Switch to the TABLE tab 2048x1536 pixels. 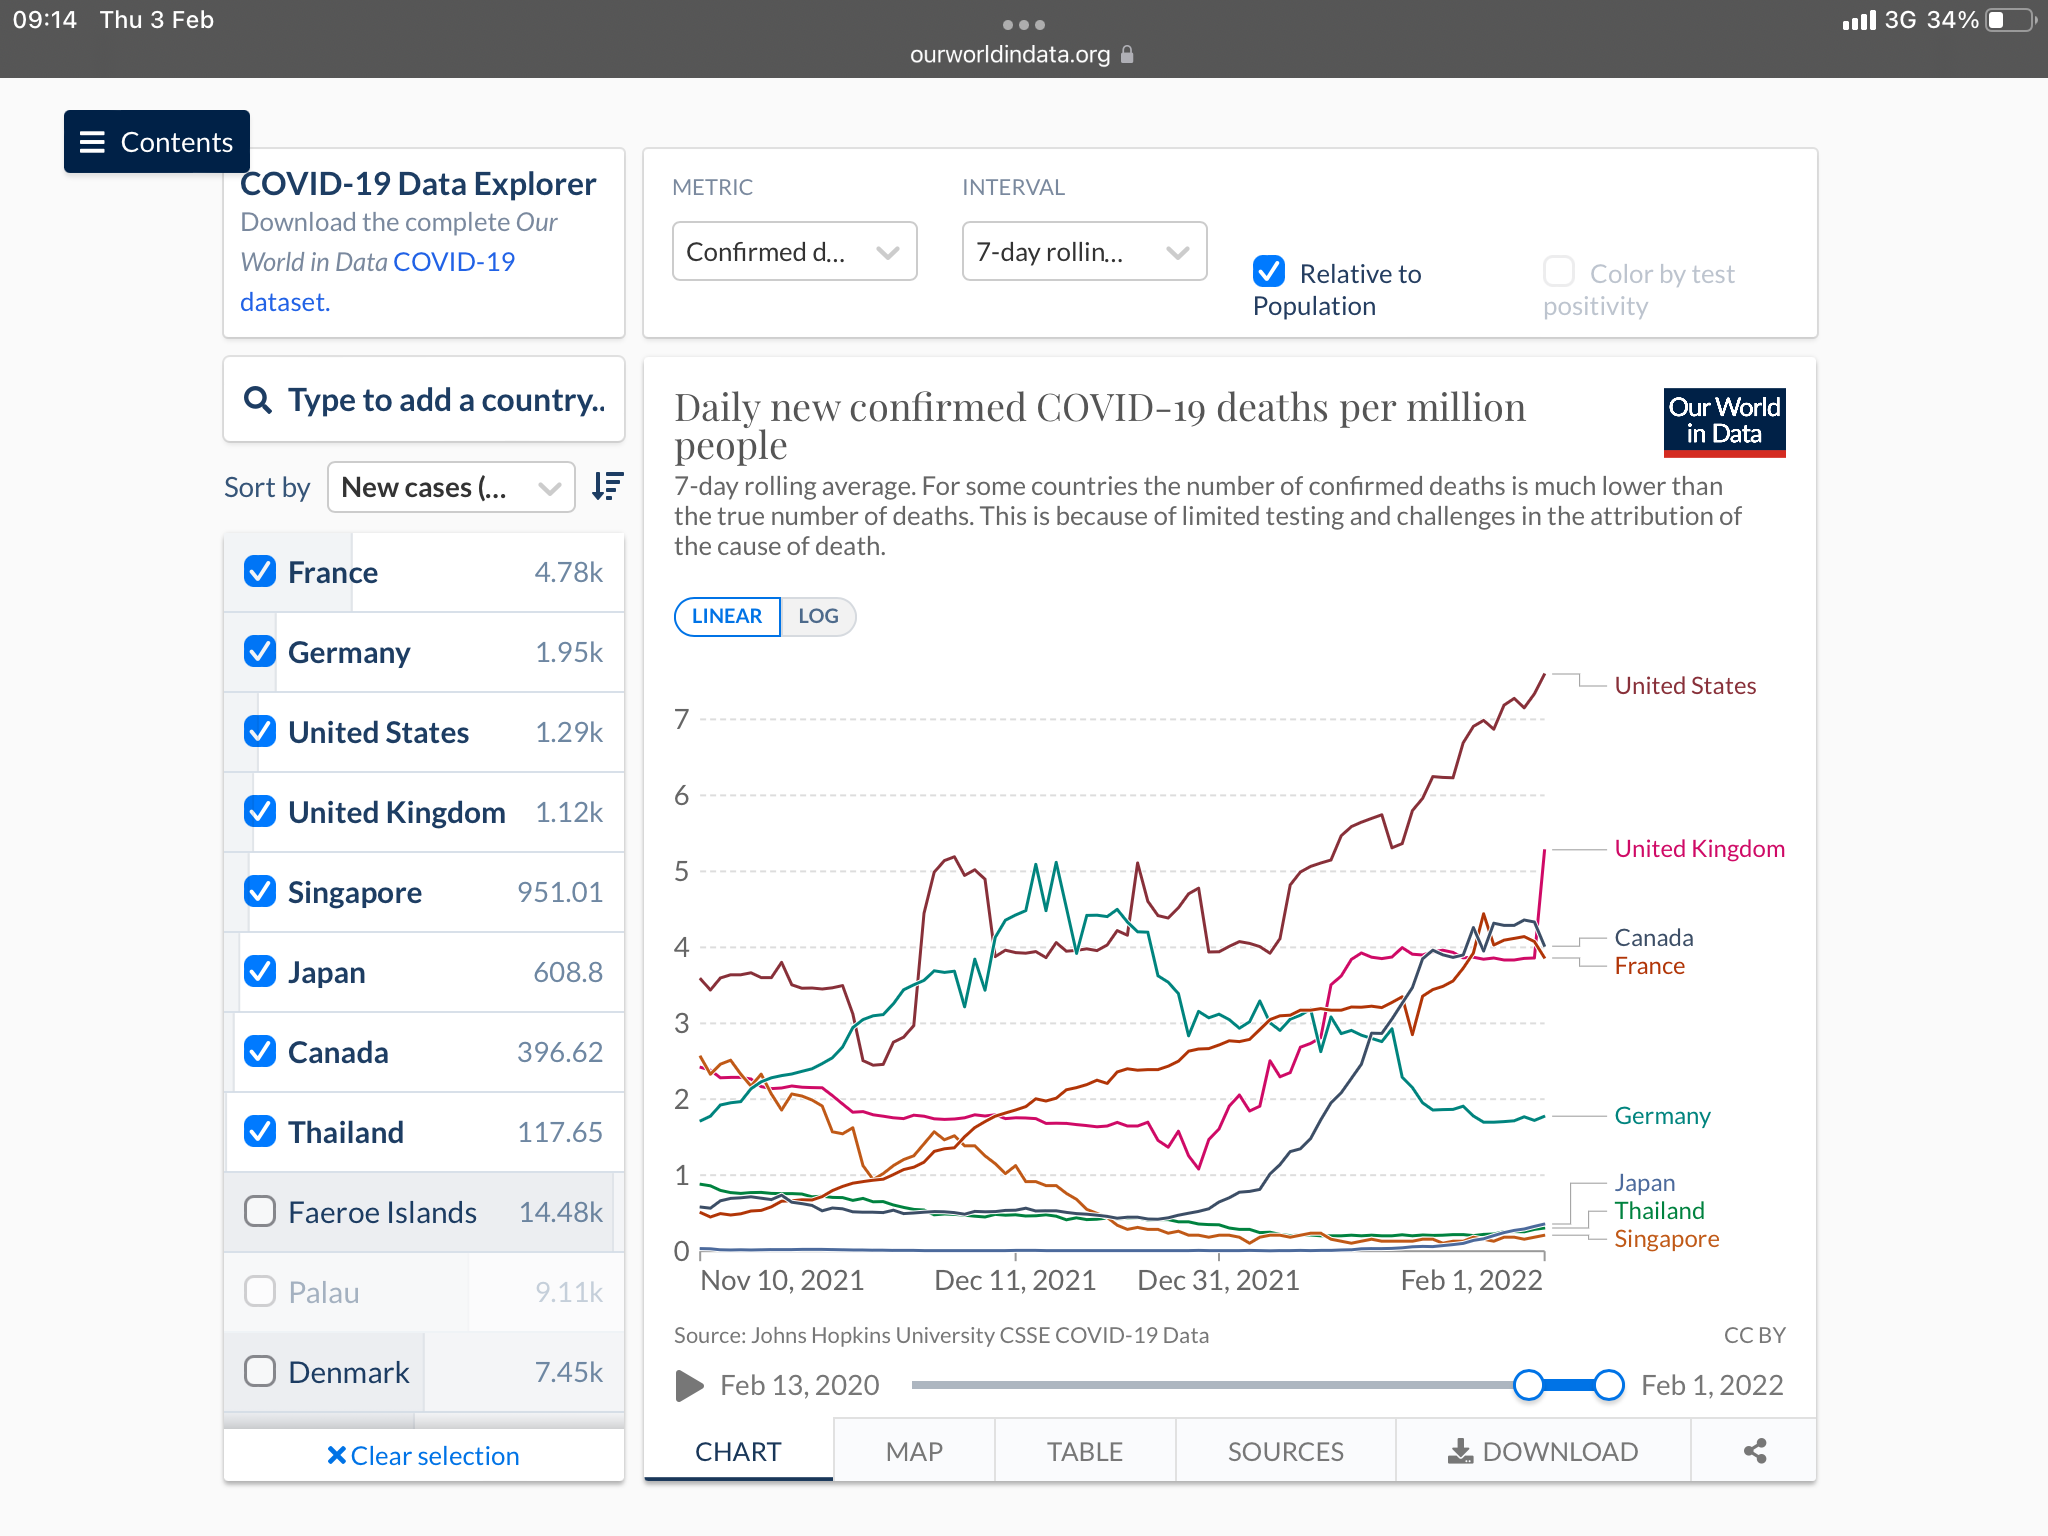[x=1085, y=1451]
